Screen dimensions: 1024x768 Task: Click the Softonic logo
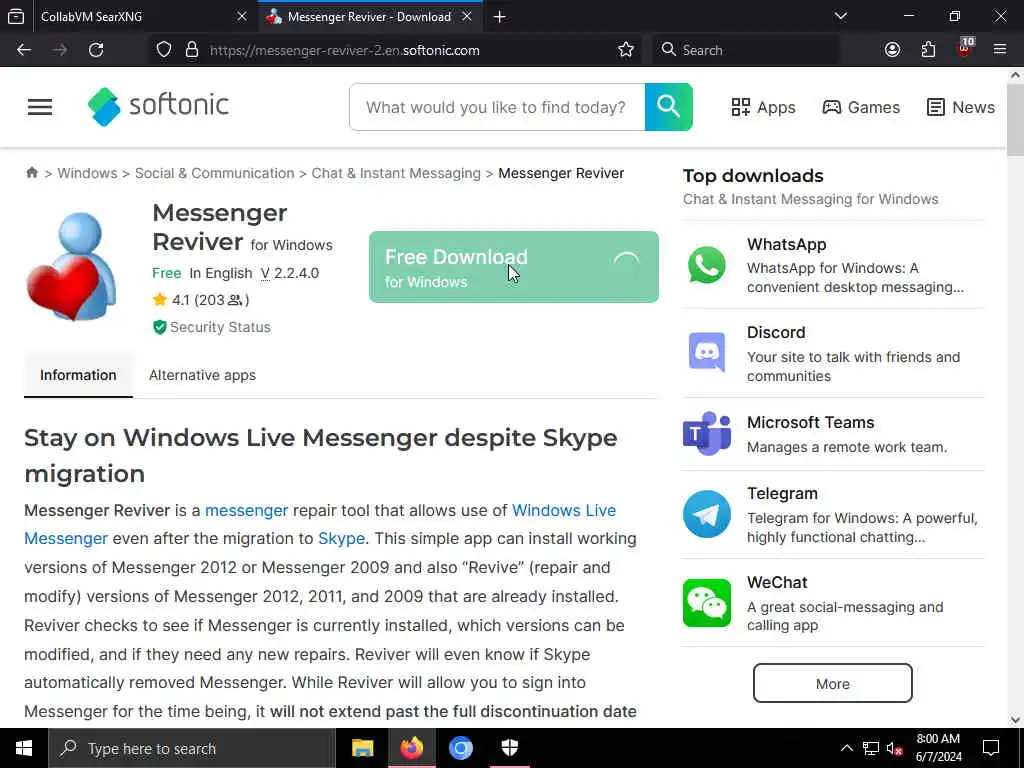point(158,106)
